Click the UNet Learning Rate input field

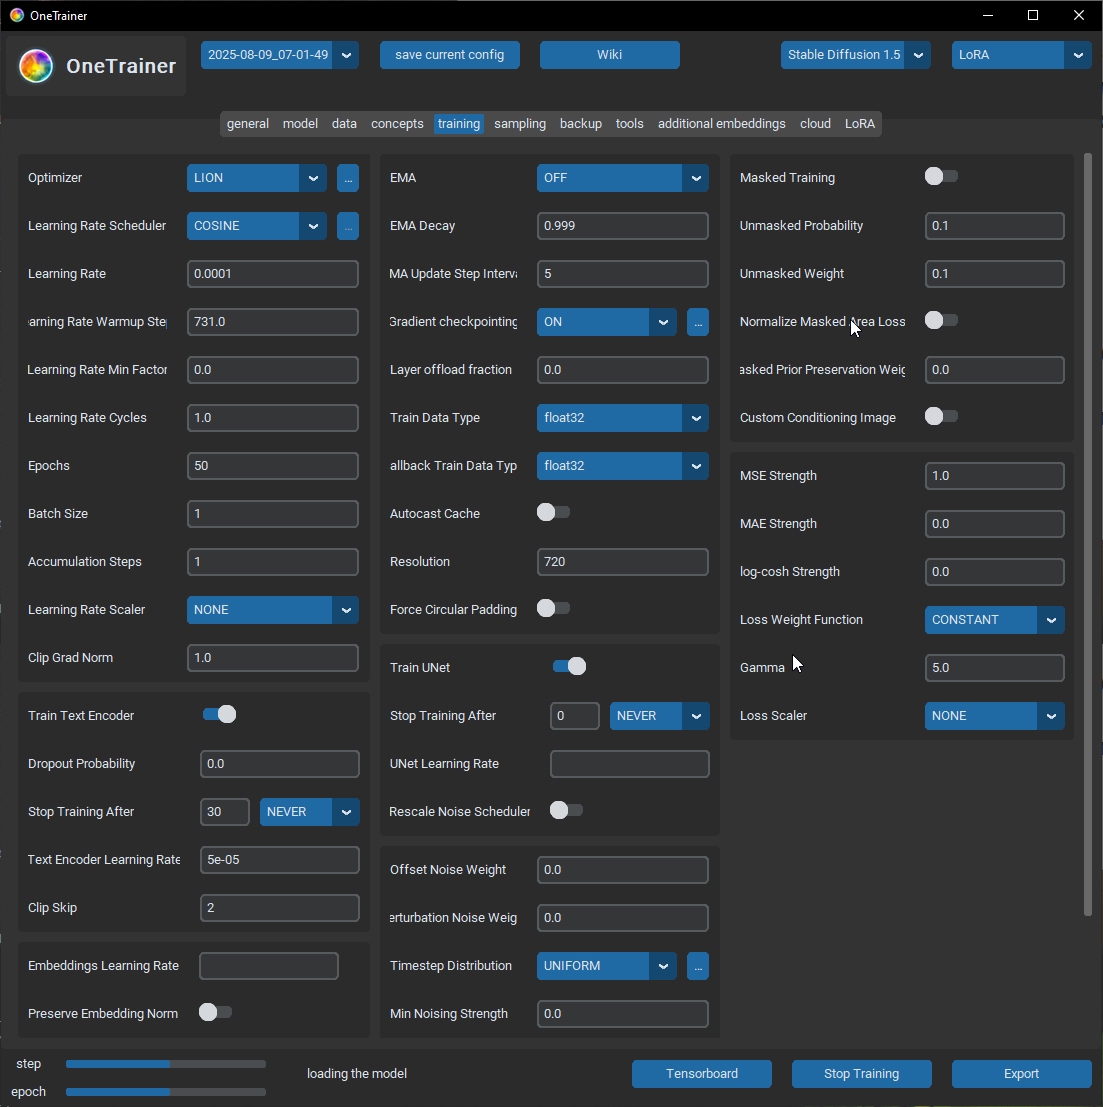[630, 764]
